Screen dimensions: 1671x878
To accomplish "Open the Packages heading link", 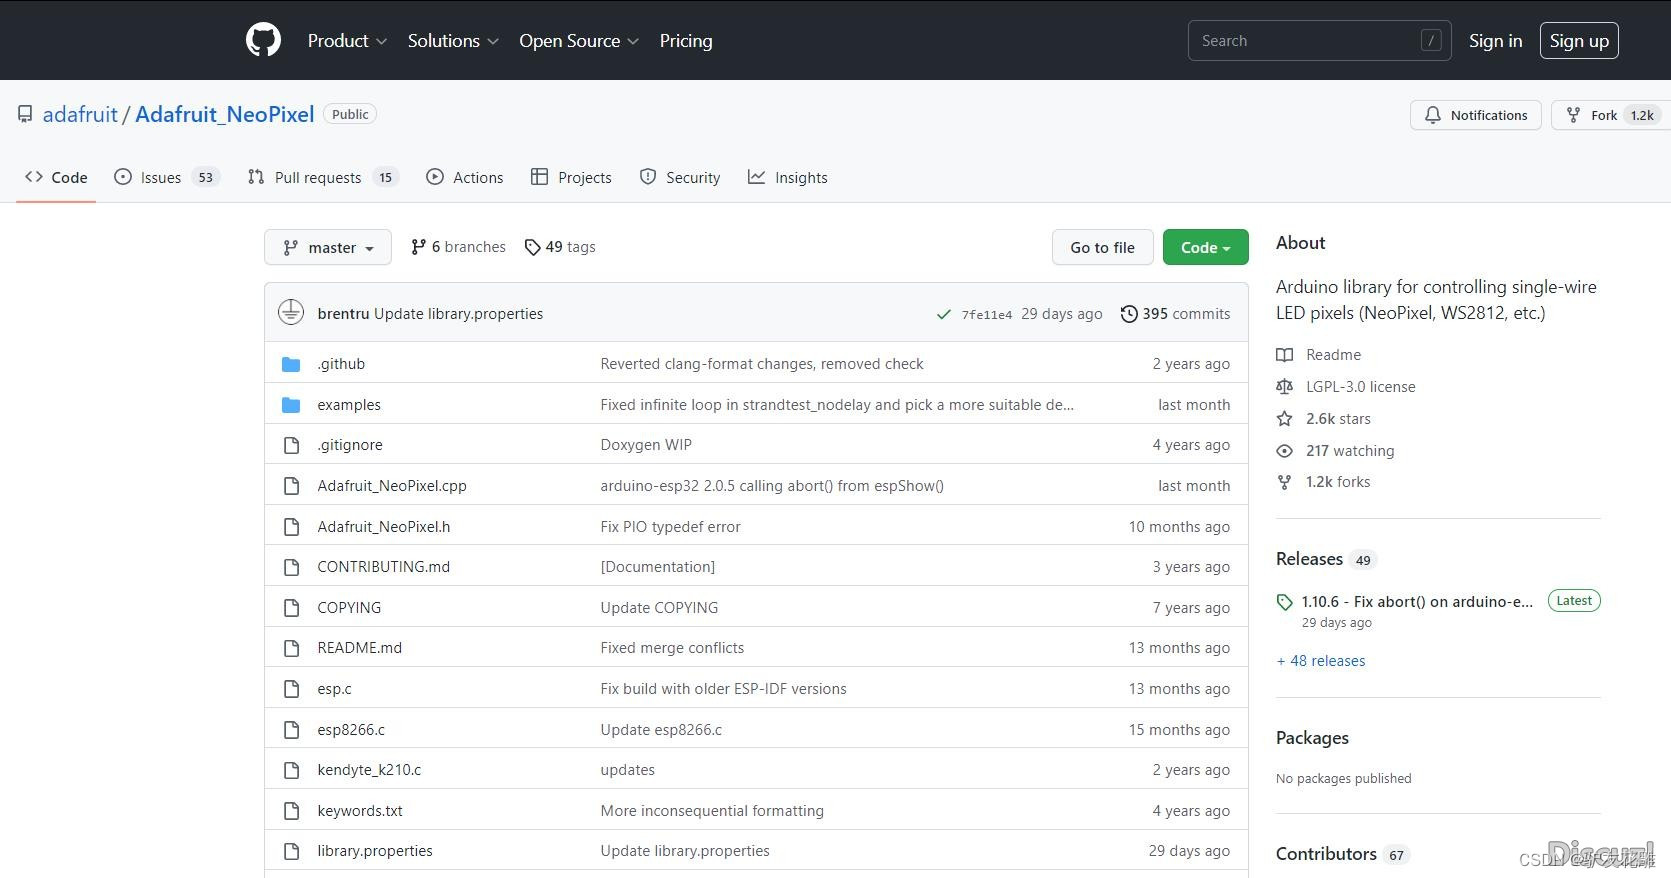I will tap(1312, 738).
